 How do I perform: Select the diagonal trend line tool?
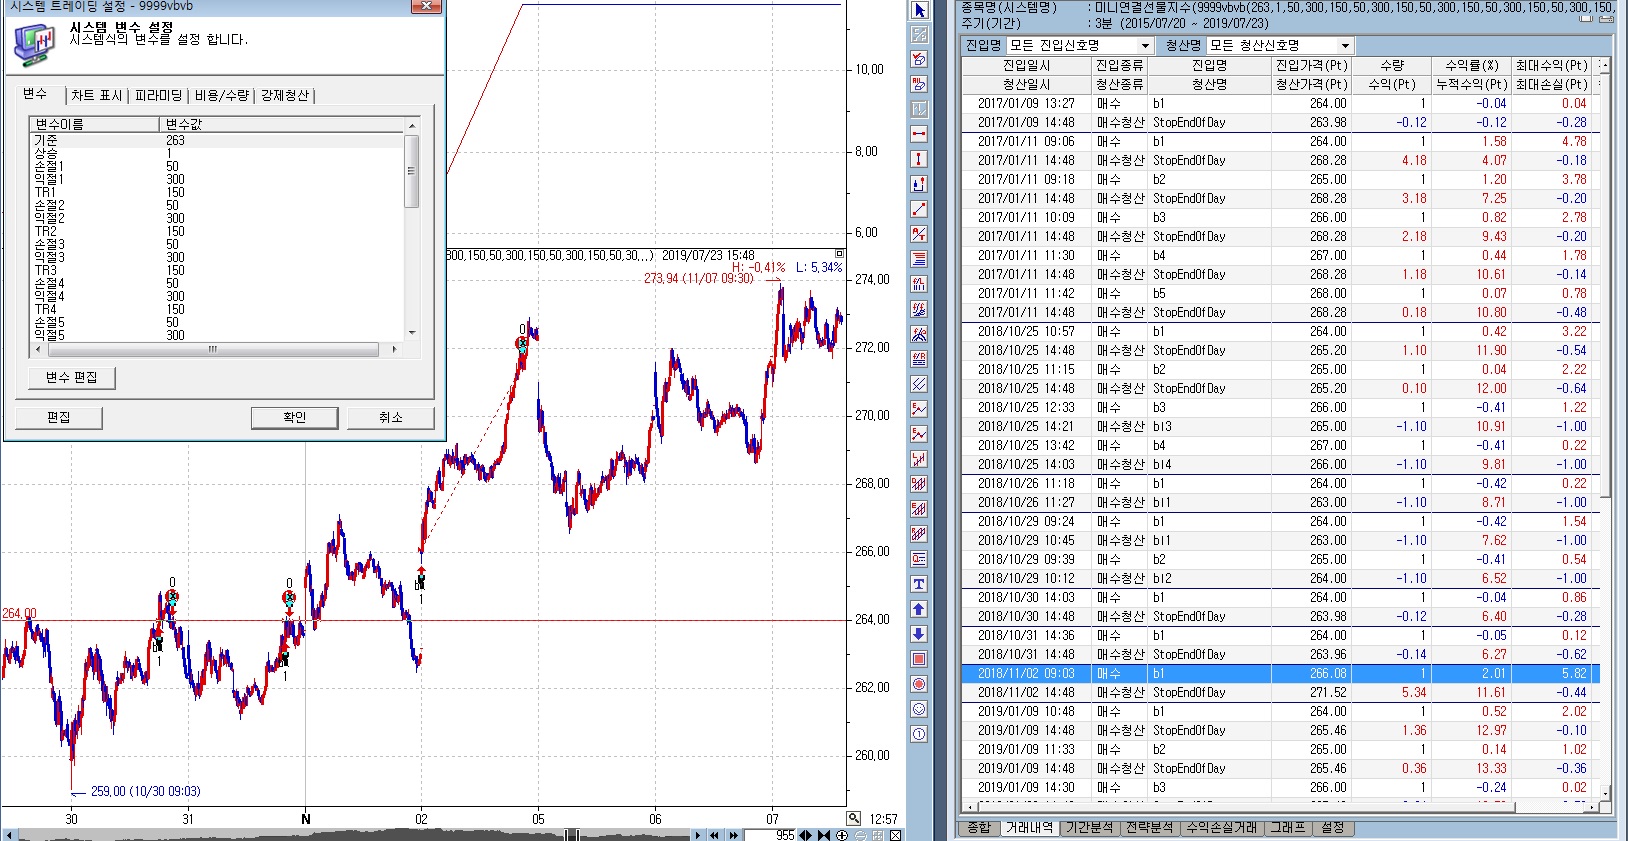(919, 209)
